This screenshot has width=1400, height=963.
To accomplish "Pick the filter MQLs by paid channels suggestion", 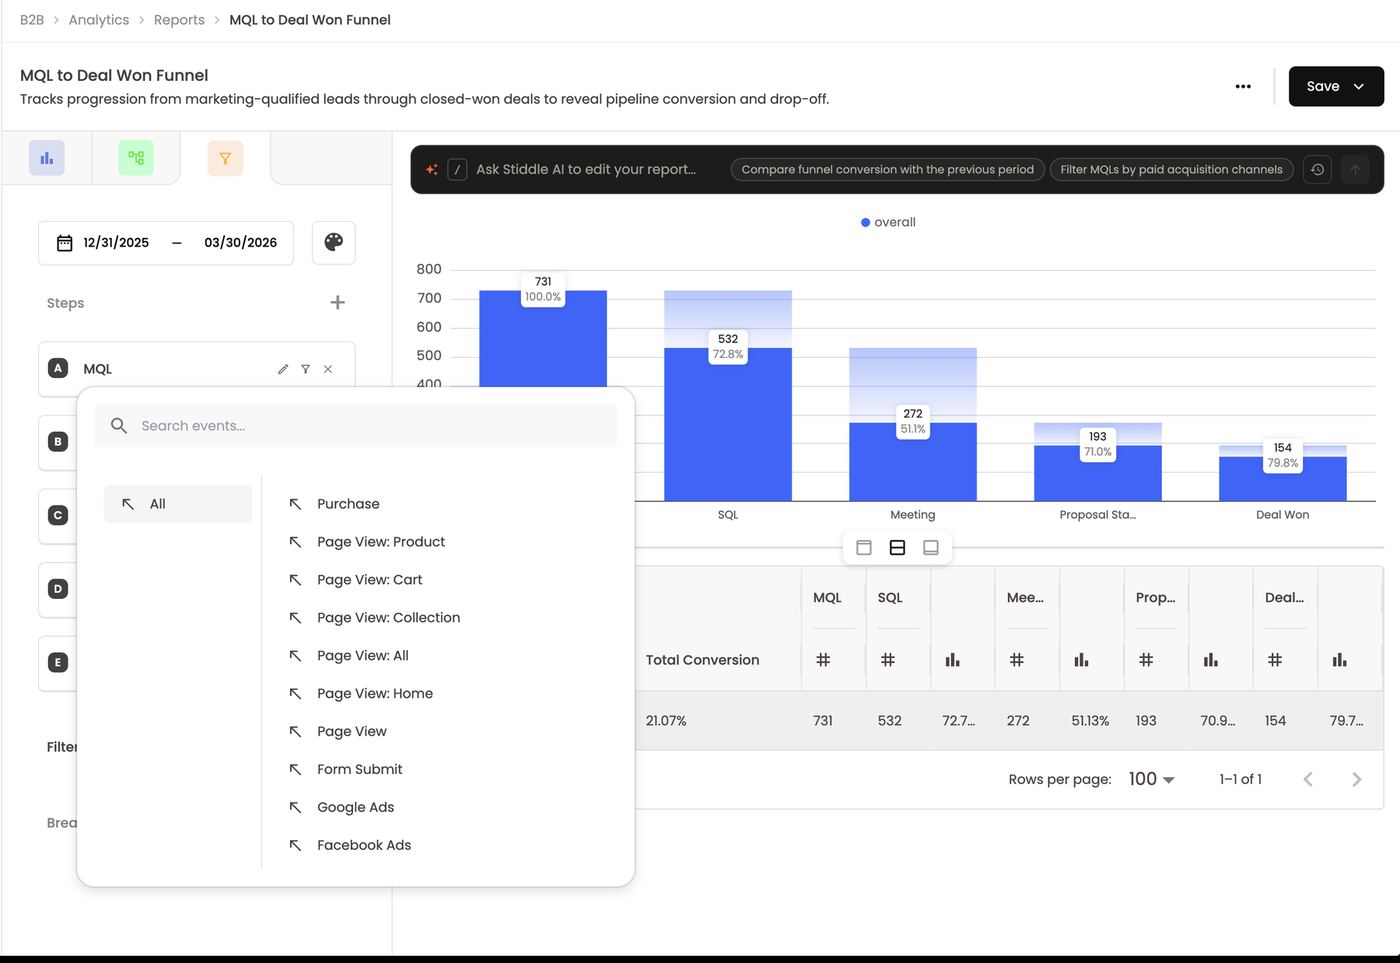I will click(1171, 170).
